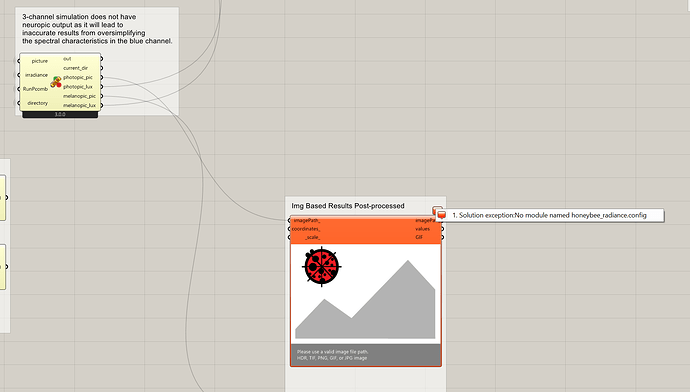Select the 'out' output parameter
The width and height of the screenshot is (690, 392).
67,59
